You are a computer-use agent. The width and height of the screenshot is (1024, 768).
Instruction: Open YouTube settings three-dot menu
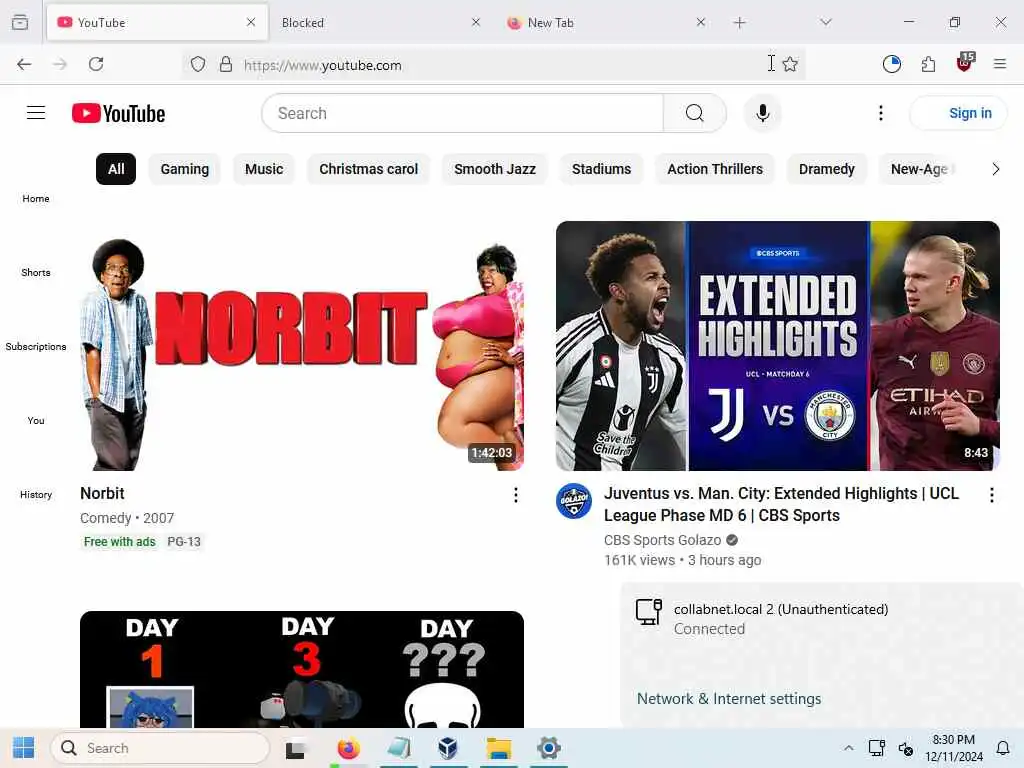tap(880, 113)
